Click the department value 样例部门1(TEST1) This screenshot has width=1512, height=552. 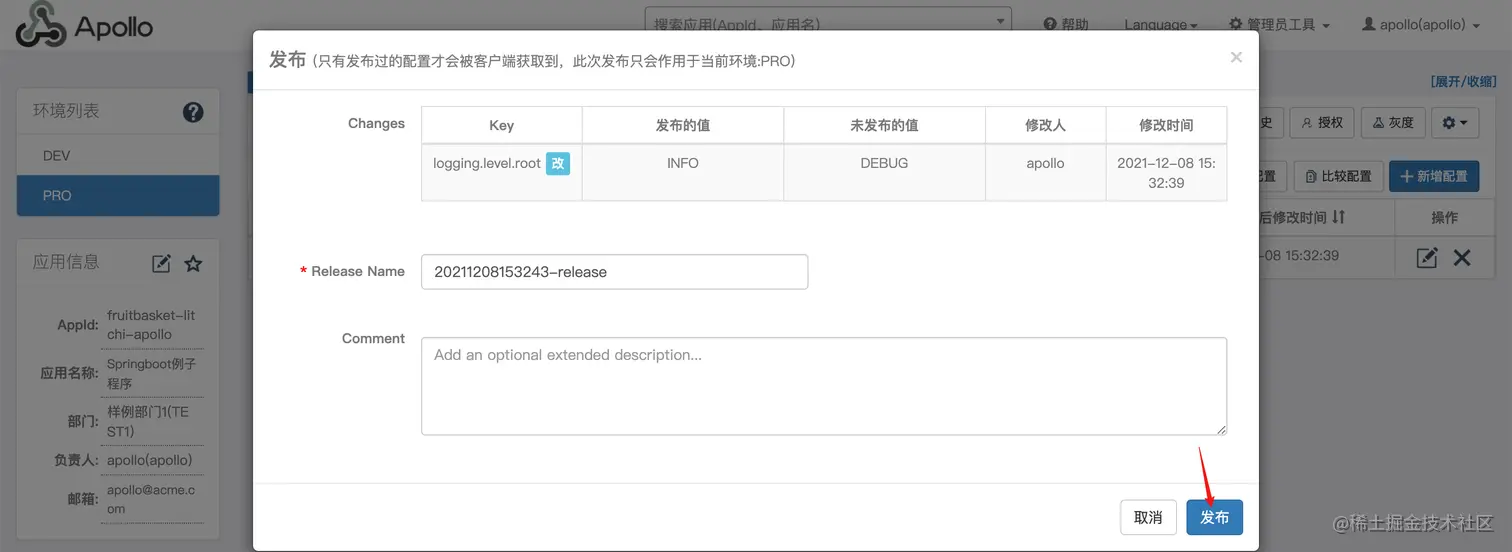tap(147, 421)
